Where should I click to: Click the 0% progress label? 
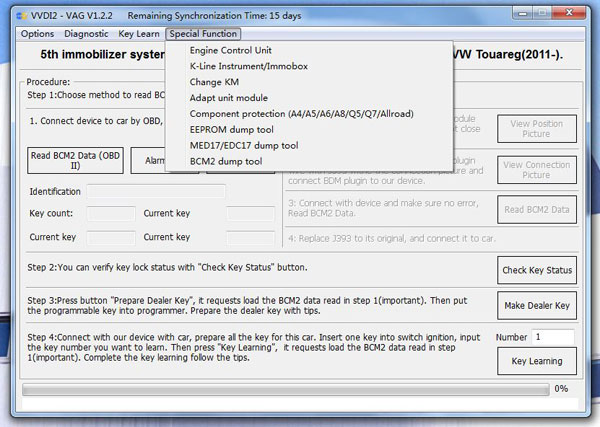561,389
